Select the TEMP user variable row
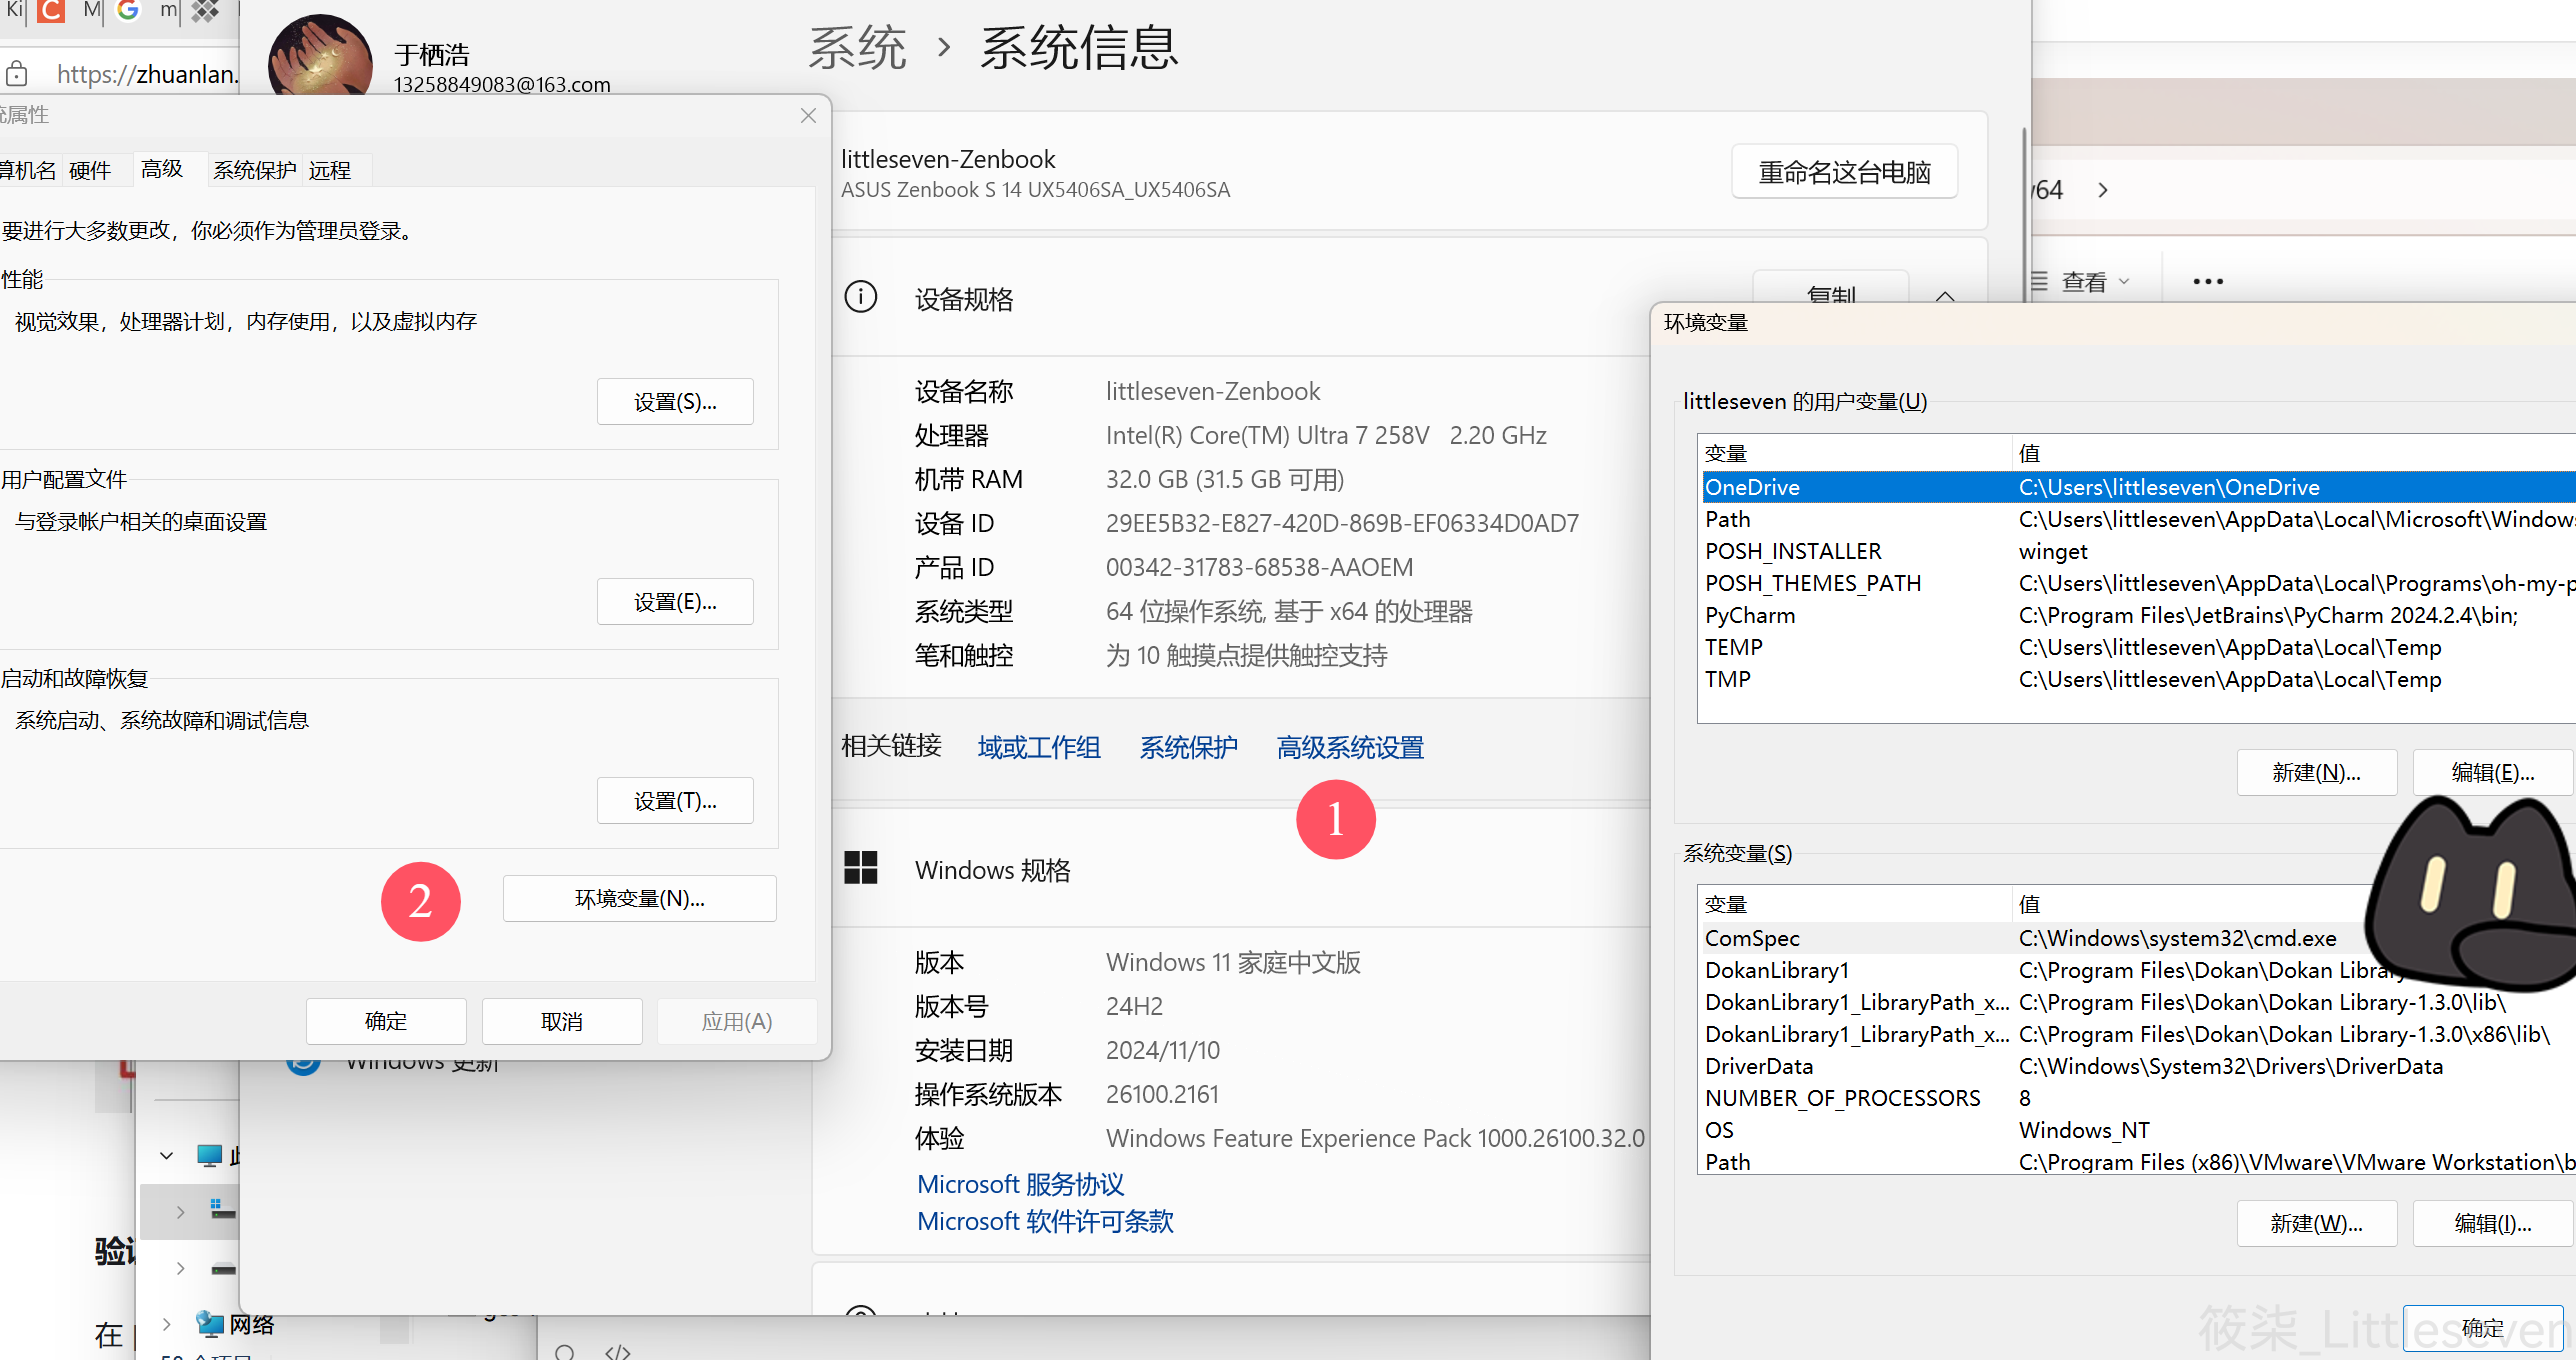This screenshot has height=1360, width=2576. (x=2138, y=647)
